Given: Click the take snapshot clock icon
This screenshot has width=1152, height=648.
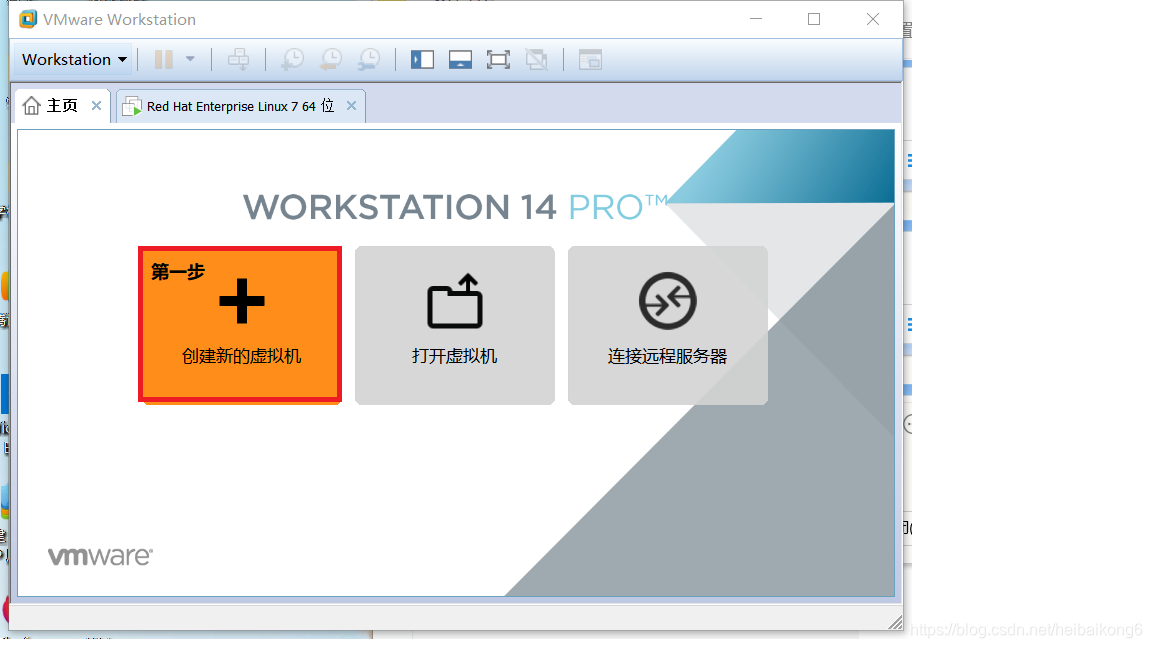Looking at the screenshot, I should point(292,60).
